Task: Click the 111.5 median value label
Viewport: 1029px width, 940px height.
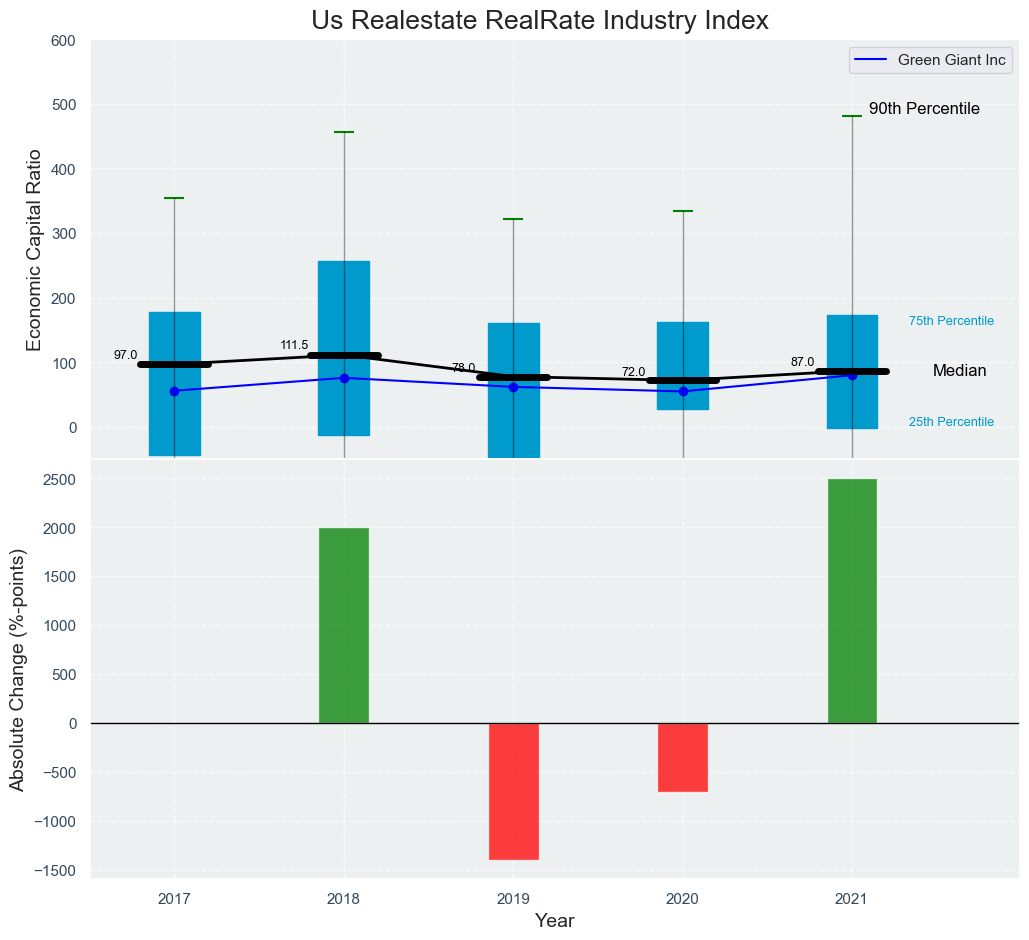Action: pyautogui.click(x=294, y=345)
